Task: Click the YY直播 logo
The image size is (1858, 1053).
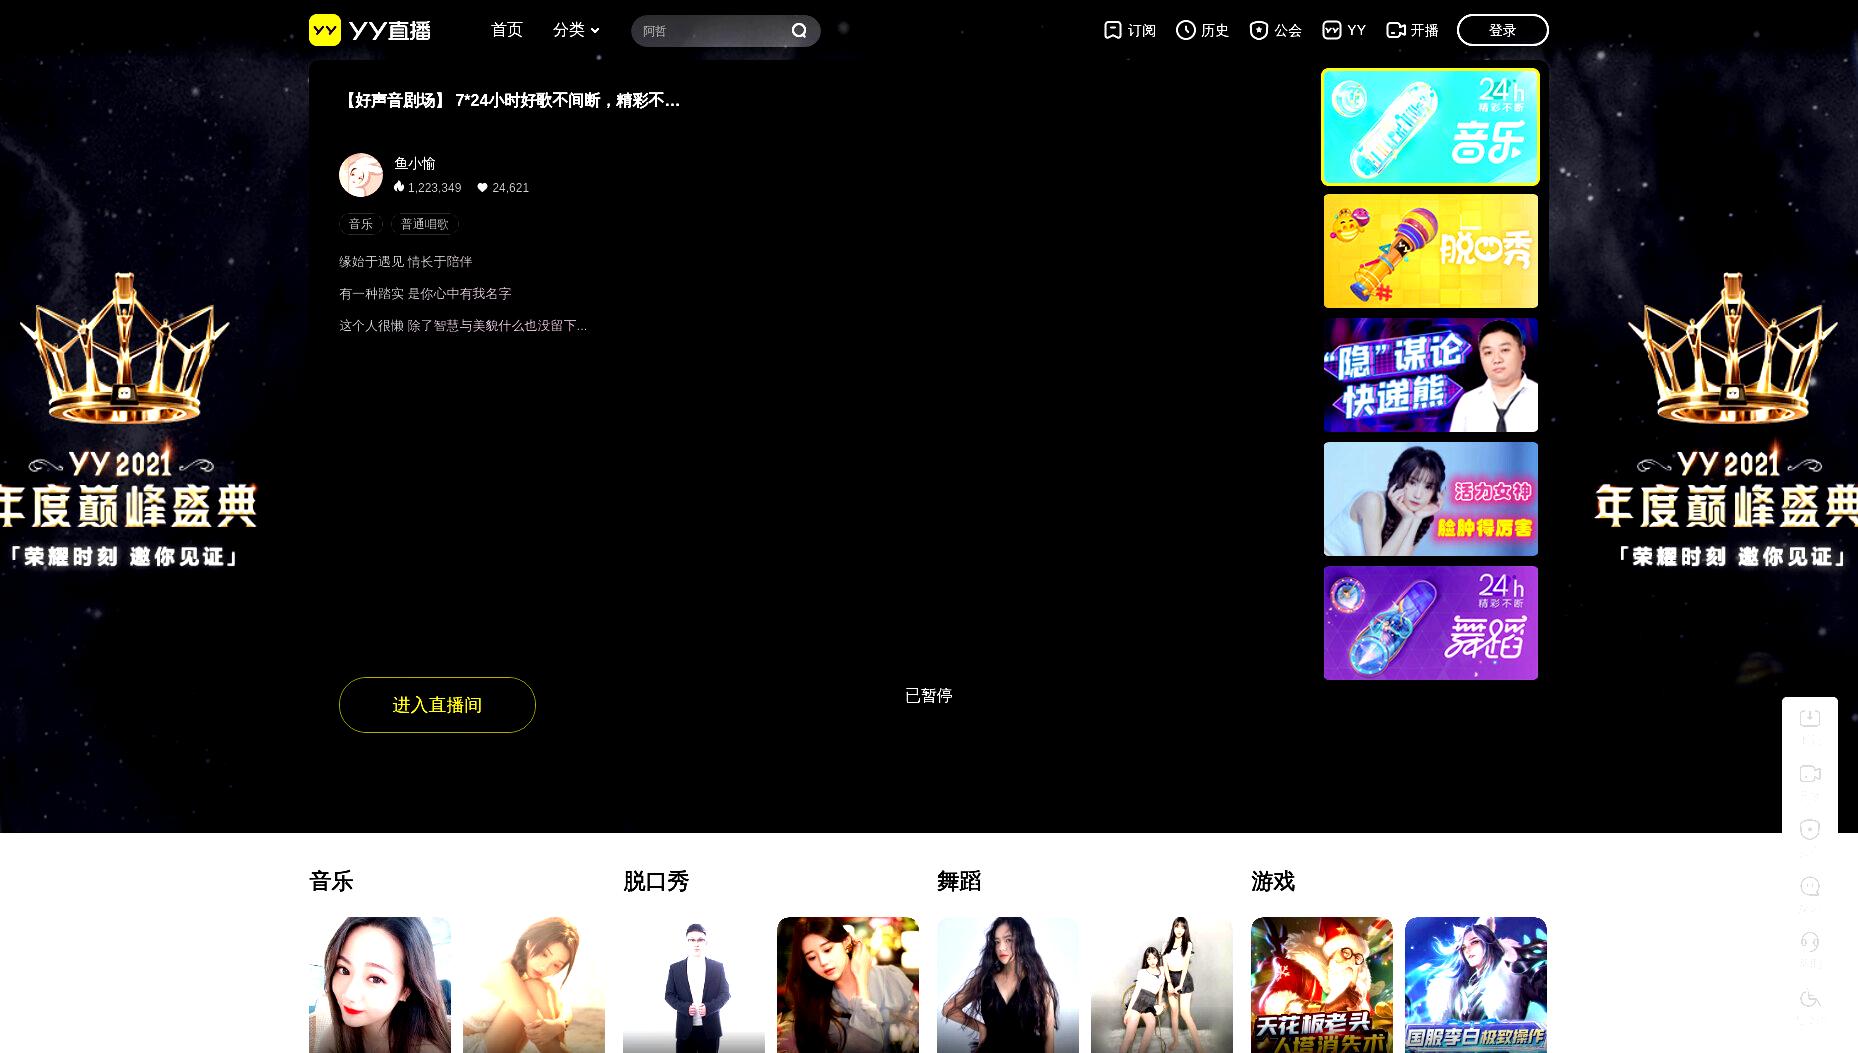Action: tap(370, 30)
